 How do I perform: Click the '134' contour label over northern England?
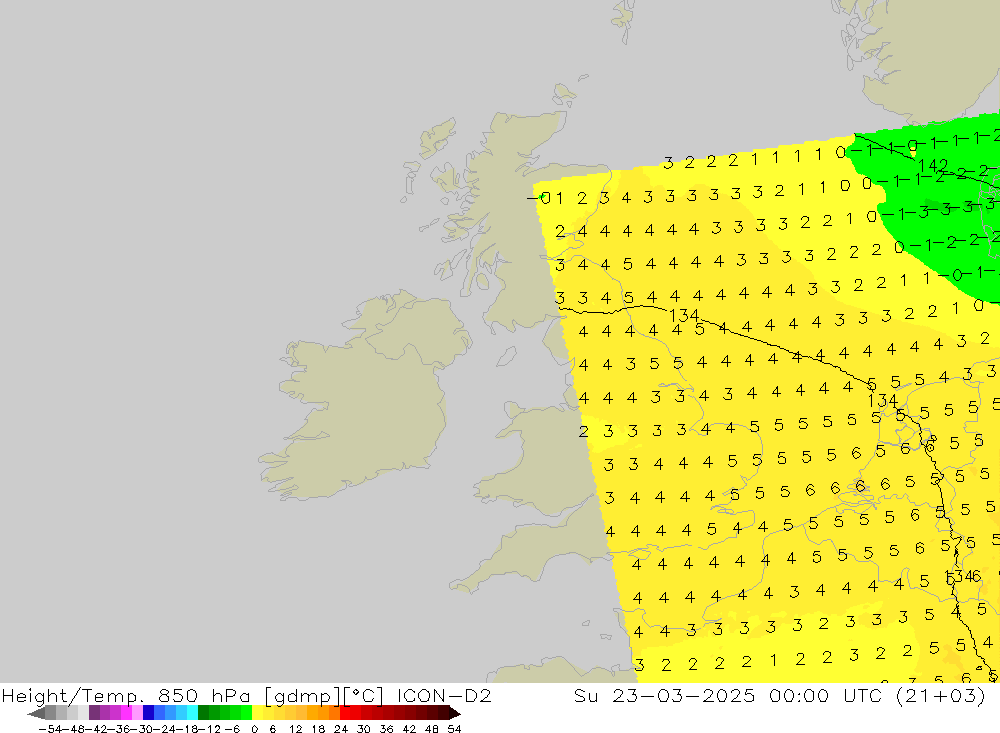pyautogui.click(x=684, y=315)
